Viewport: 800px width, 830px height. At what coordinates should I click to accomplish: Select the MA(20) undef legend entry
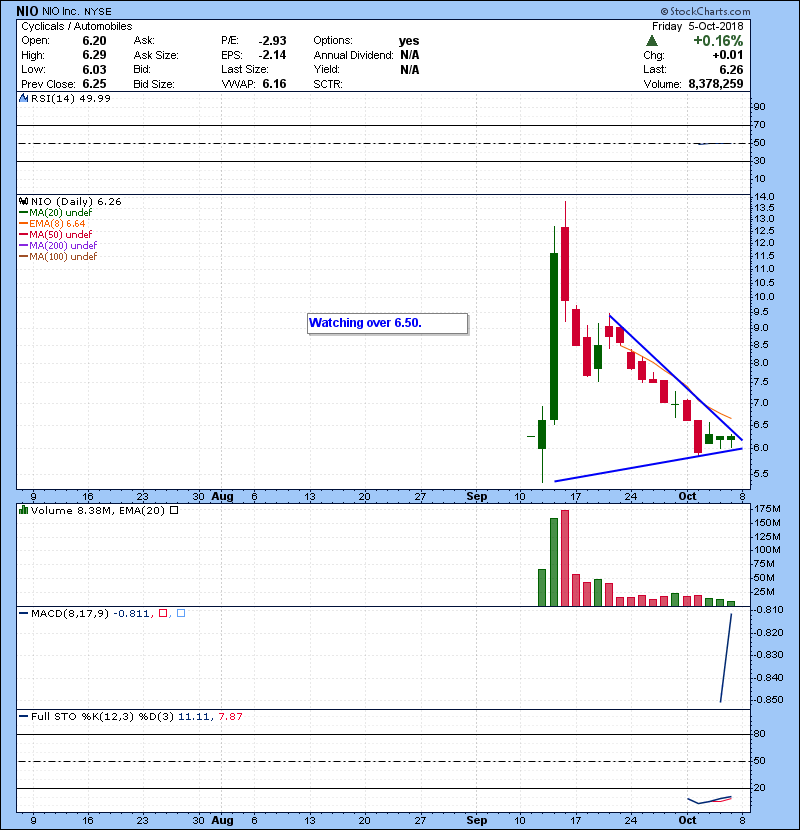(56, 213)
